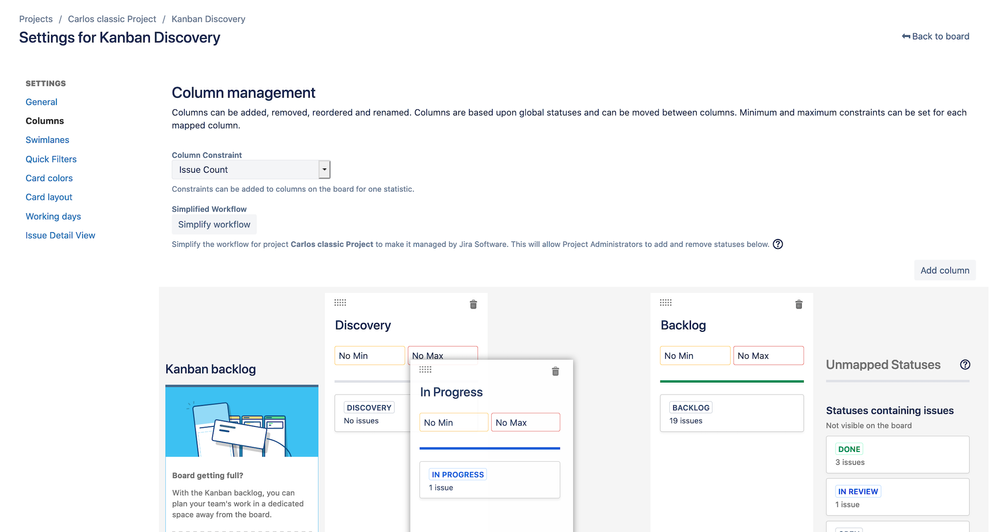The image size is (999, 532).
Task: Open help icon beside Unmapped Statuses
Action: point(965,364)
